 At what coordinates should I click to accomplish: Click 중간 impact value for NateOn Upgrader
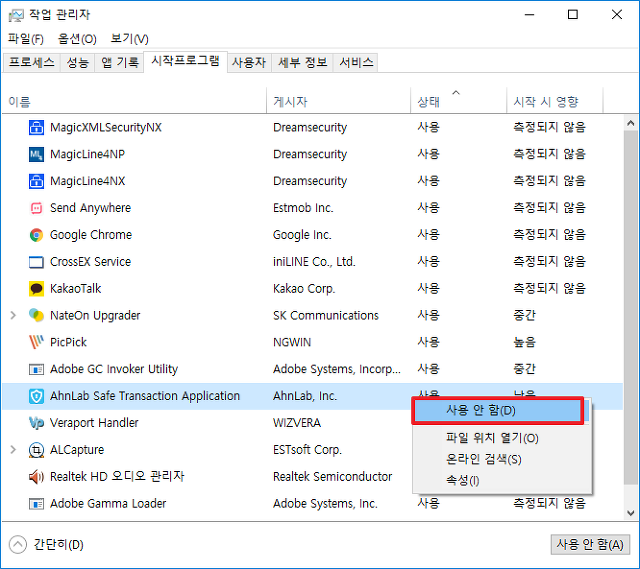click(524, 316)
